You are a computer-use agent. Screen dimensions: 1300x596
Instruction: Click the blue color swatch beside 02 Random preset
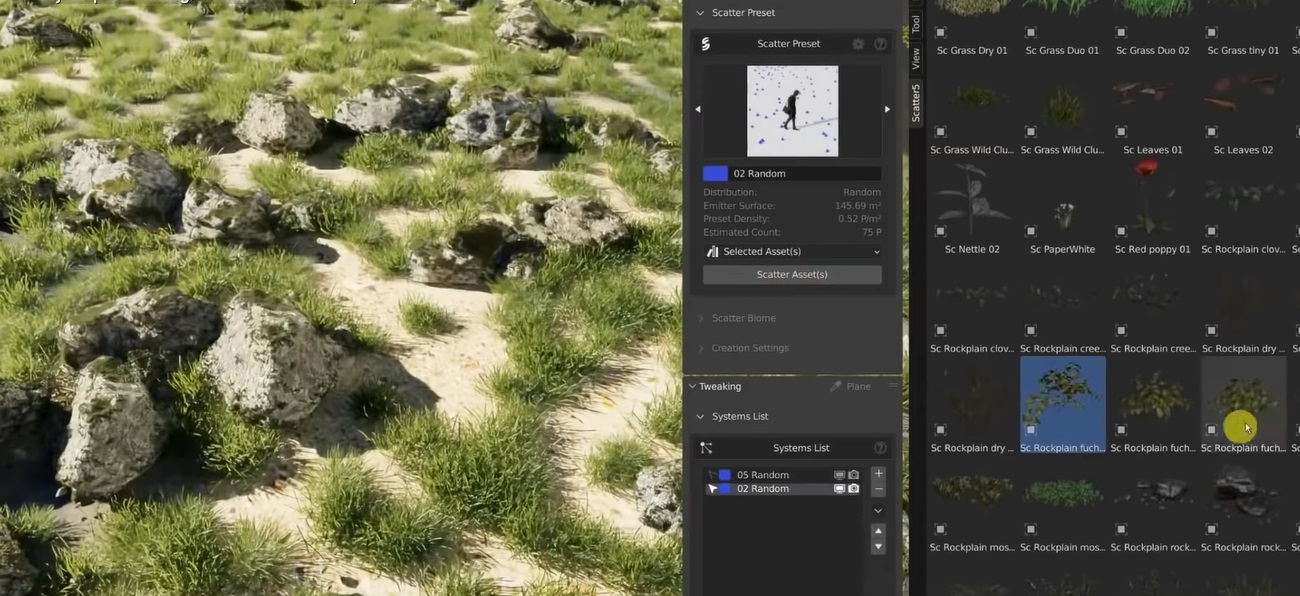715,174
